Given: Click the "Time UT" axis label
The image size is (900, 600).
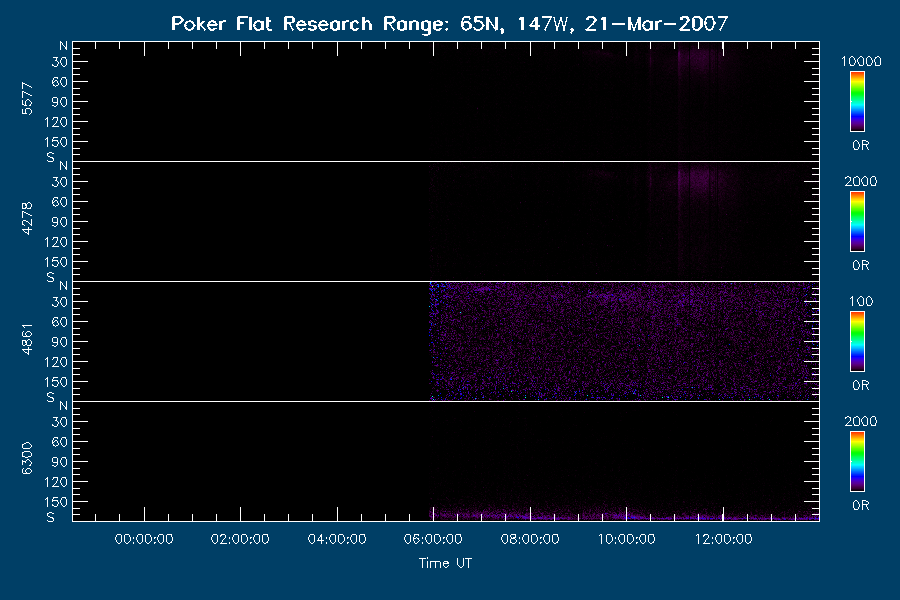Looking at the screenshot, I should [445, 563].
